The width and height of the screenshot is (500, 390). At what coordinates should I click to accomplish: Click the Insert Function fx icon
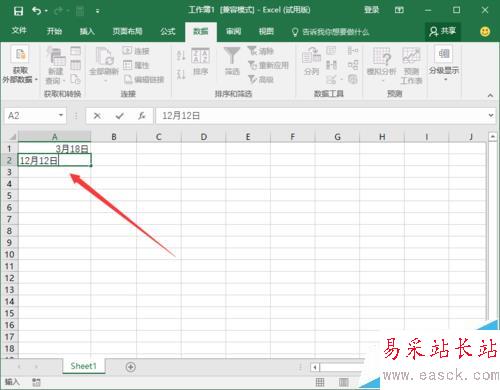coord(142,116)
